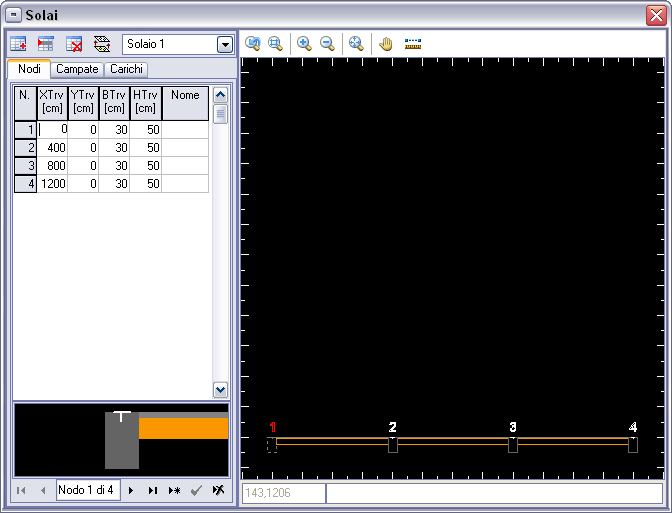Click the beam section preview thumbnail

click(x=121, y=440)
